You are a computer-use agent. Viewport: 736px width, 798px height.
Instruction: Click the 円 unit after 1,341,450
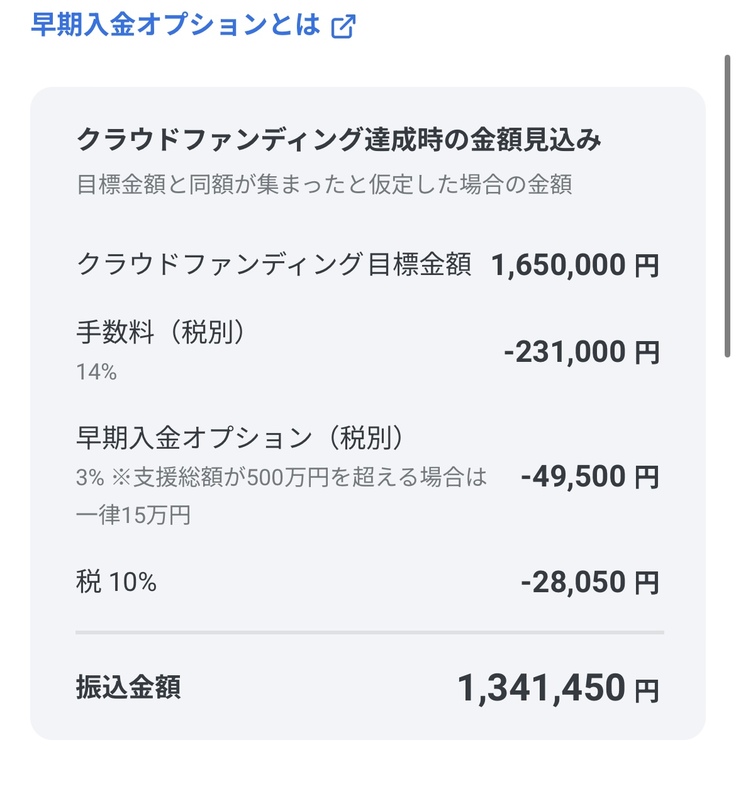coord(648,690)
